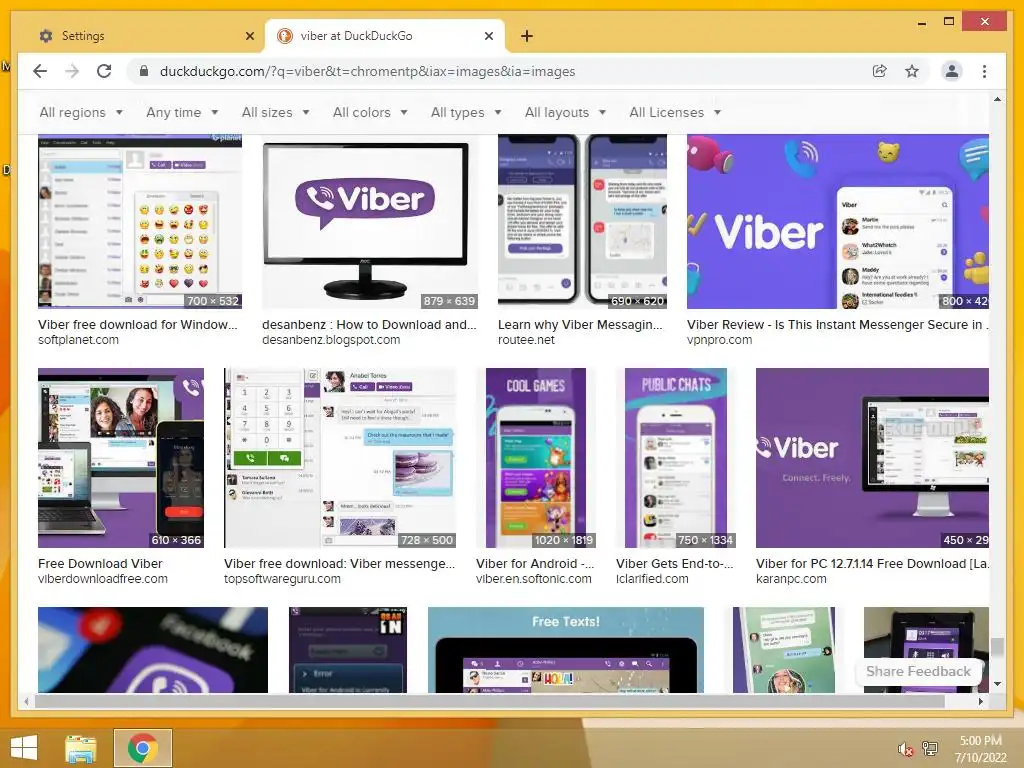Open Viber free download for Windows link
The image size is (1024, 768).
pyautogui.click(x=138, y=325)
